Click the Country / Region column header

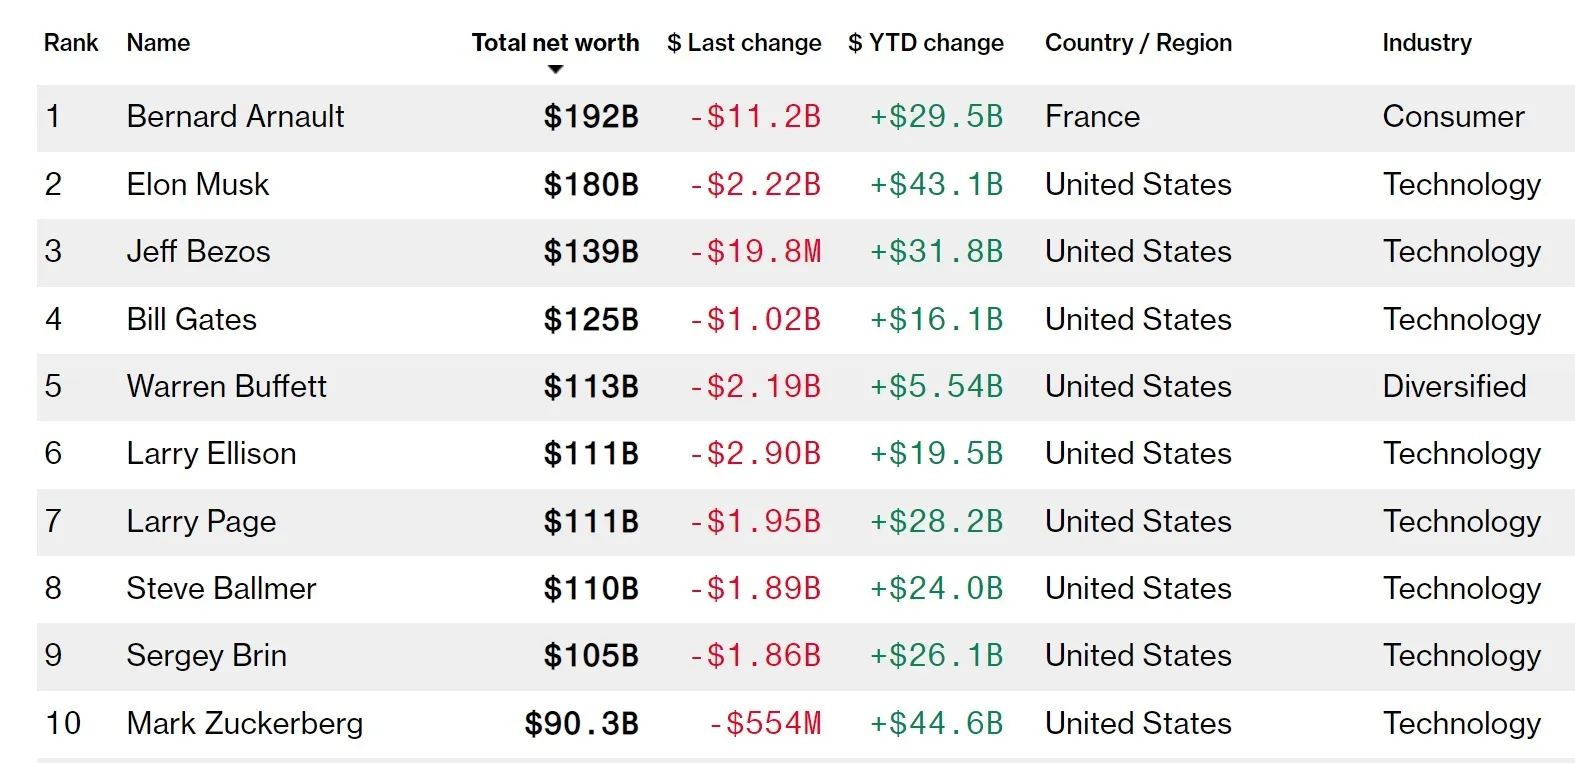1138,43
